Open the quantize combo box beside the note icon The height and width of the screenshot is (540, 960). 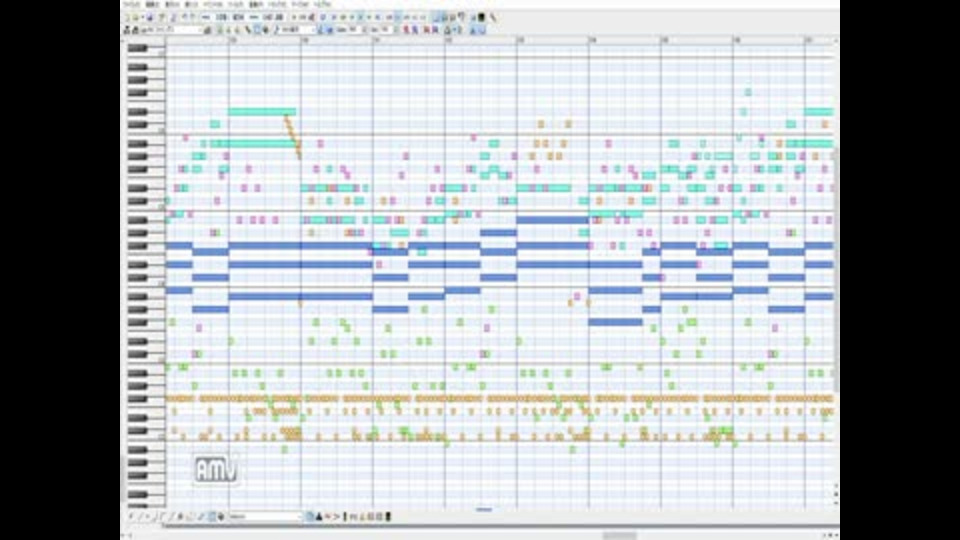click(298, 29)
